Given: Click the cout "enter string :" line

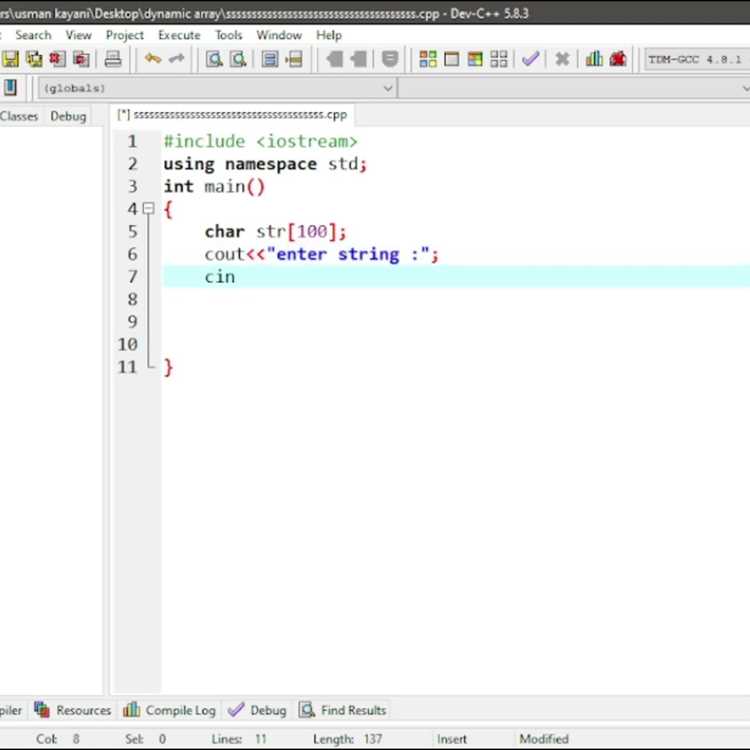Looking at the screenshot, I should 321,254.
